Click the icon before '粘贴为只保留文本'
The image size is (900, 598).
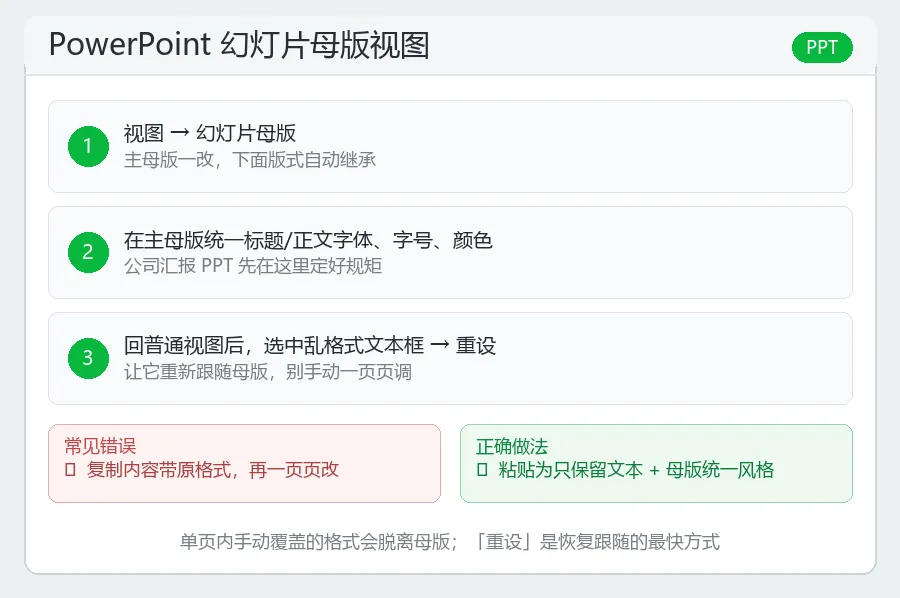click(483, 470)
